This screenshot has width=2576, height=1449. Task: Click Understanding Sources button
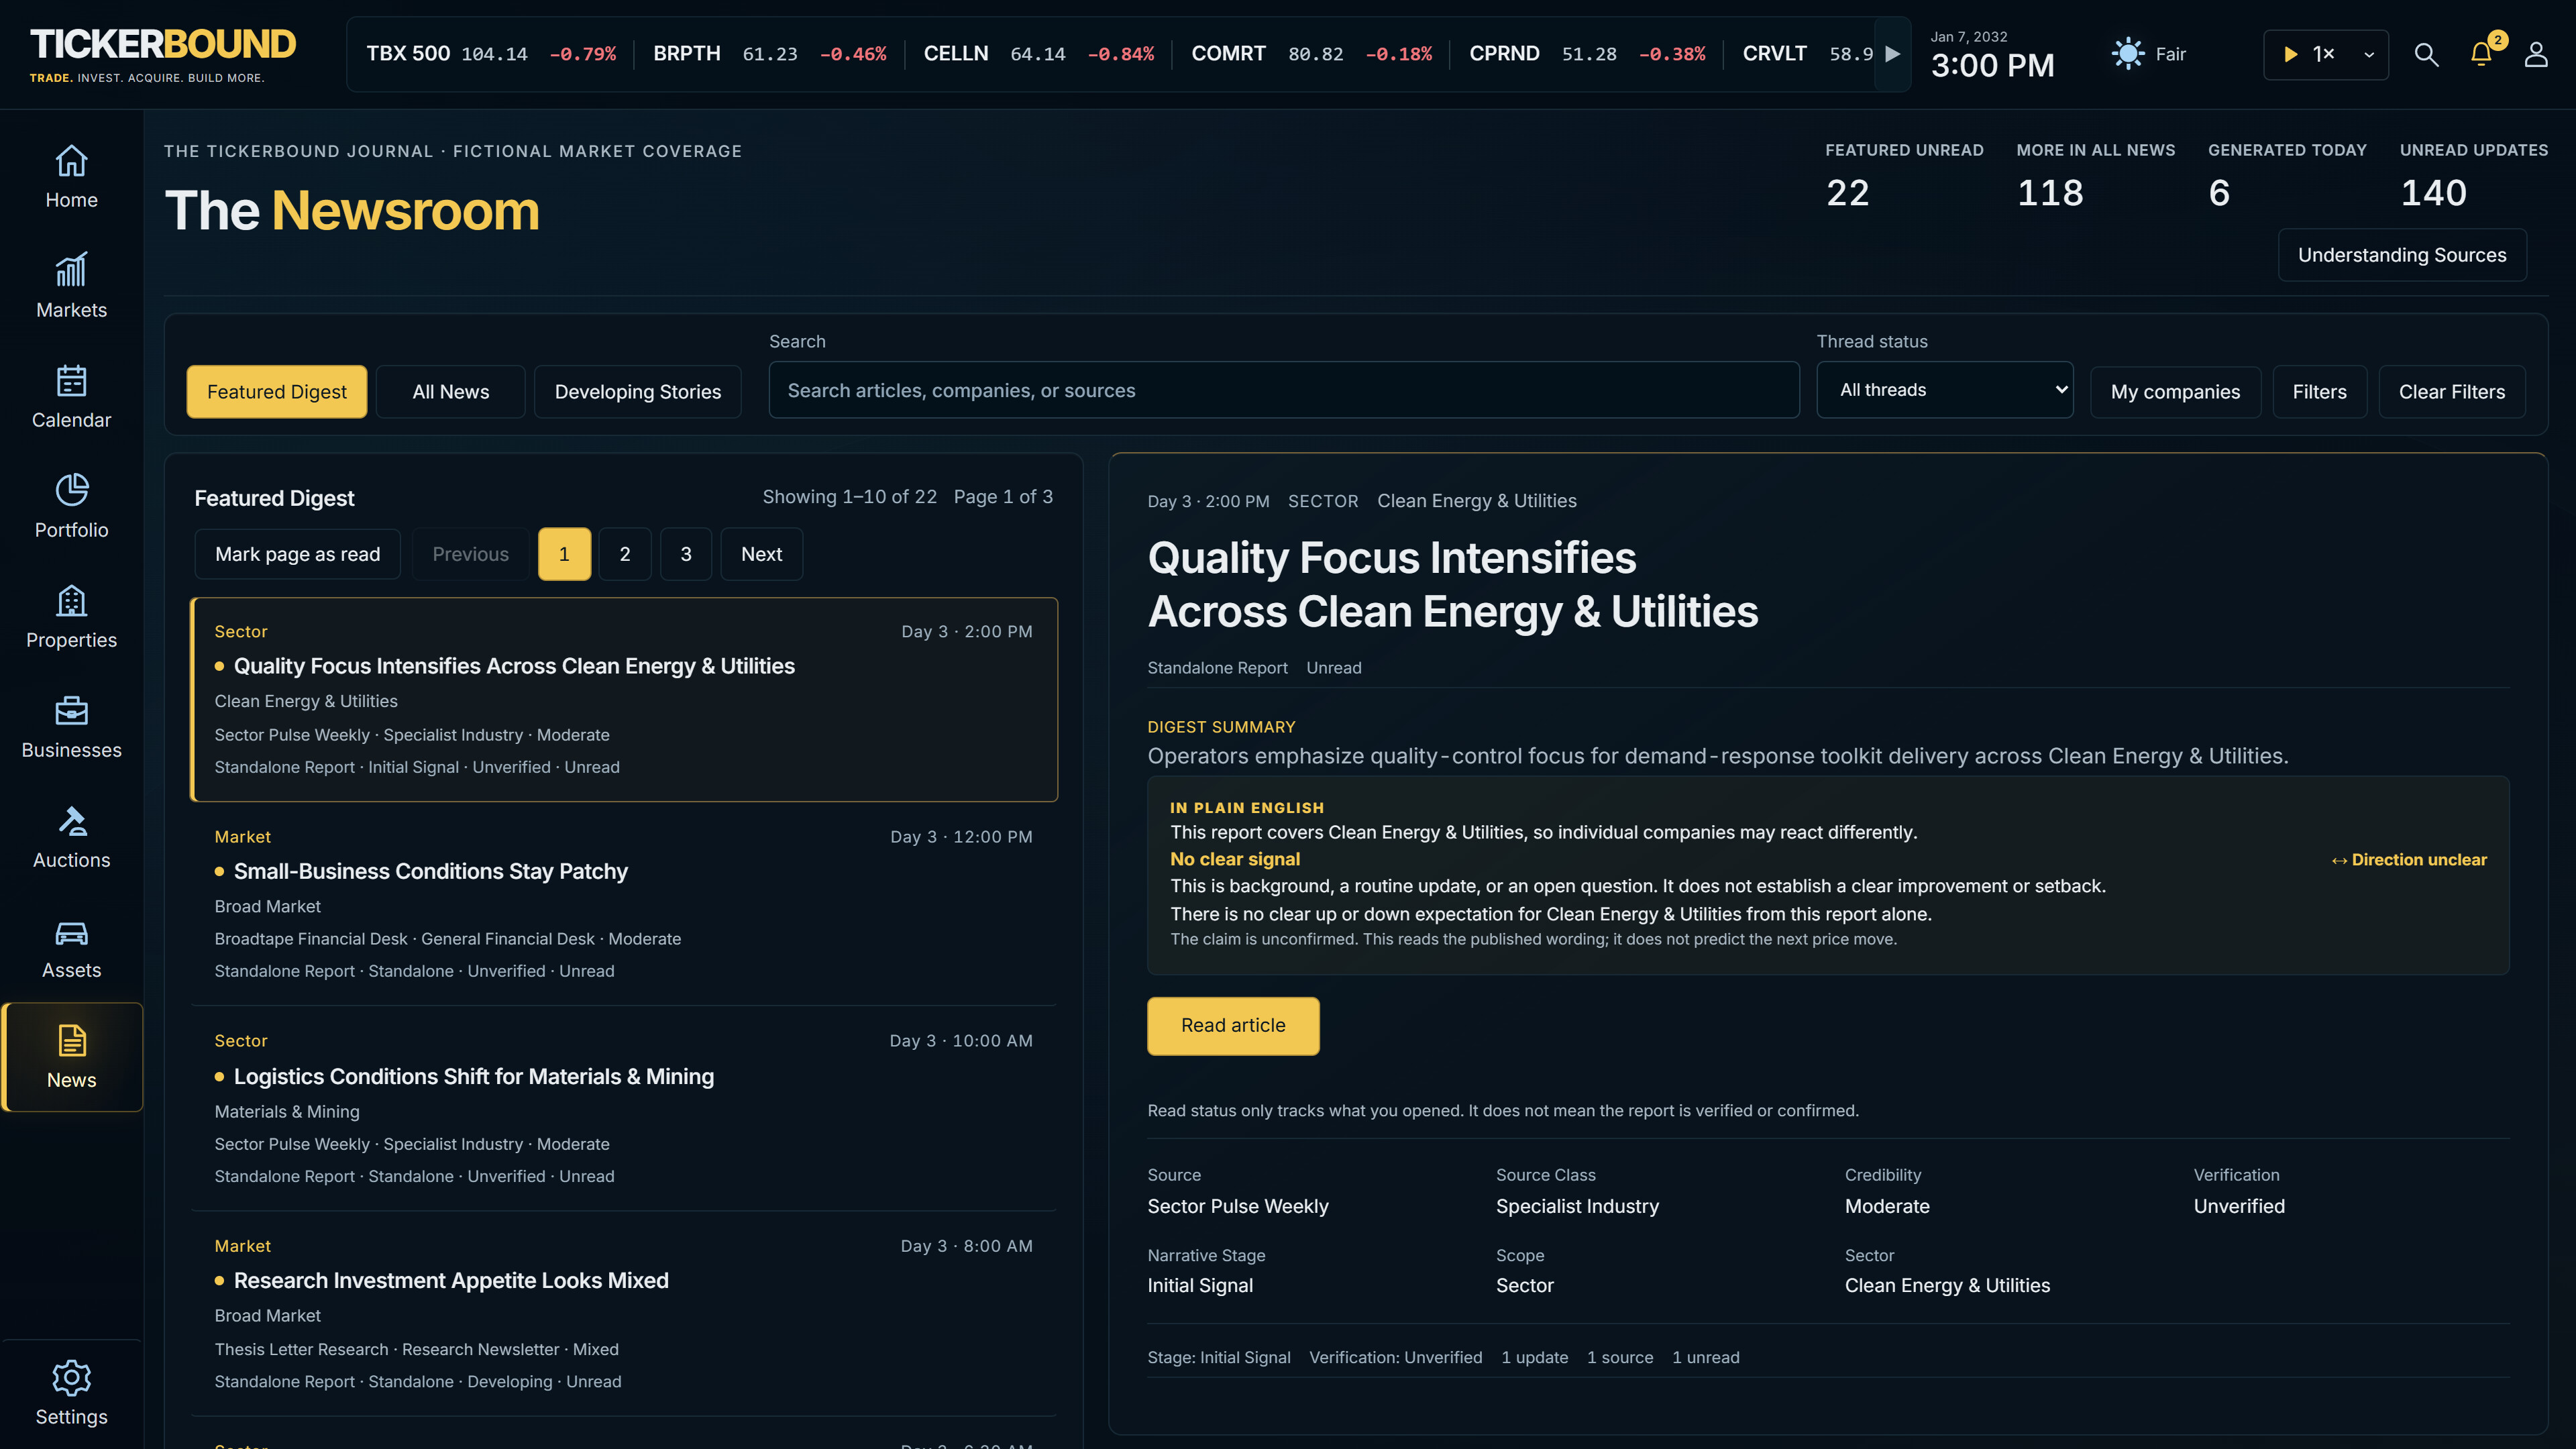point(2401,255)
